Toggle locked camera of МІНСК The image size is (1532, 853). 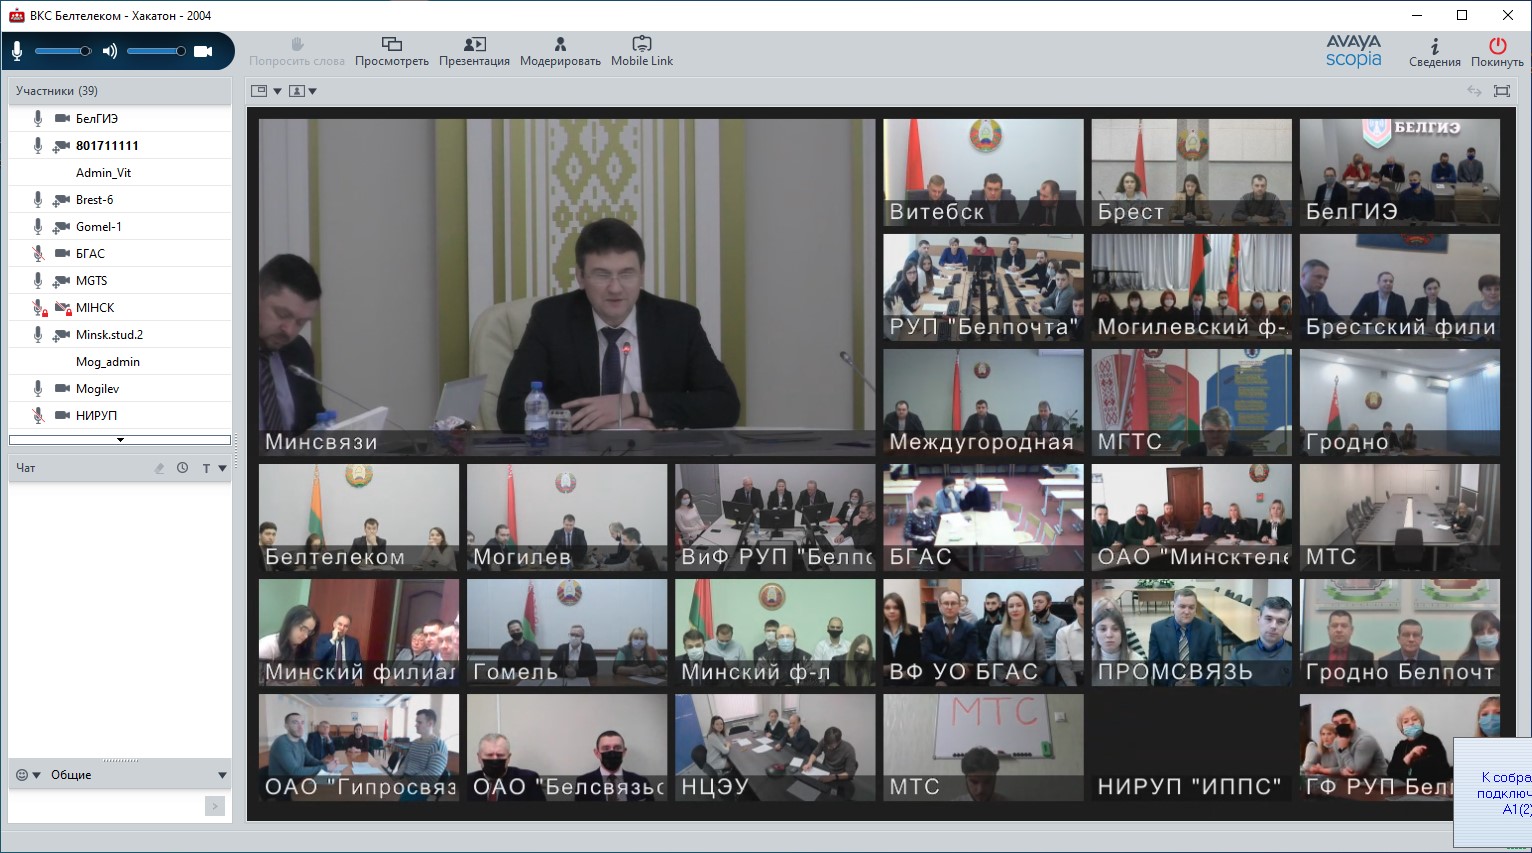63,307
